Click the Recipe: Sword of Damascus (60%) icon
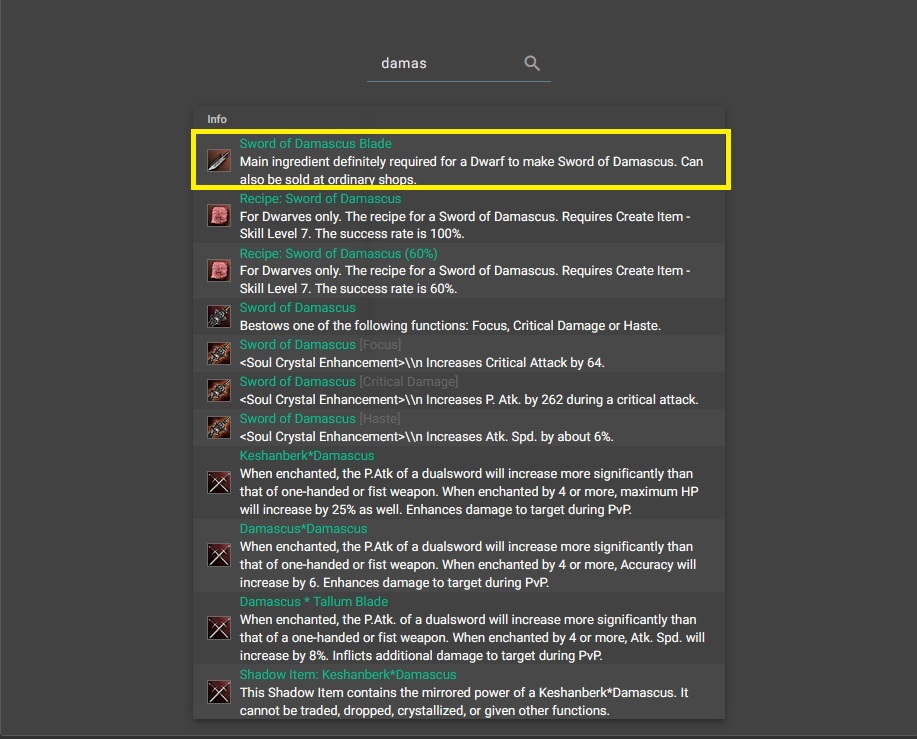This screenshot has height=739, width=917. (219, 270)
